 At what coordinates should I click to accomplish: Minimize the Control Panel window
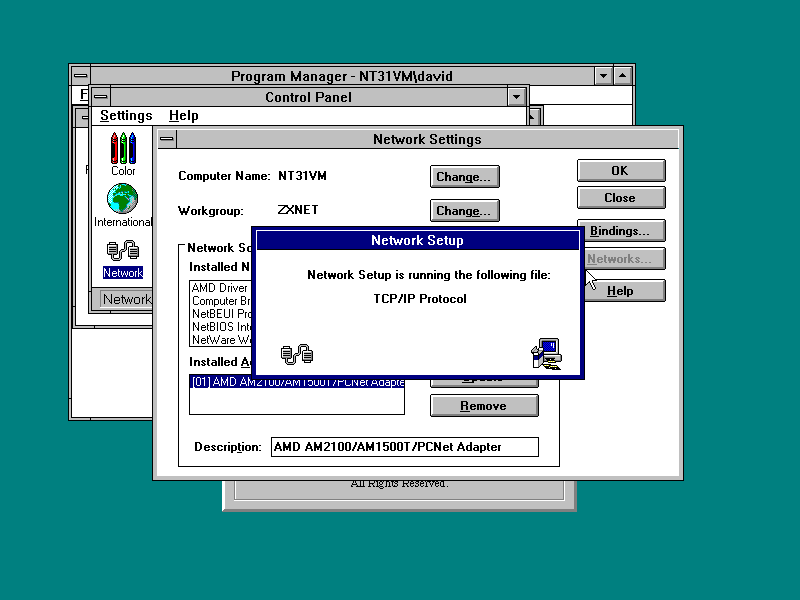coord(516,97)
